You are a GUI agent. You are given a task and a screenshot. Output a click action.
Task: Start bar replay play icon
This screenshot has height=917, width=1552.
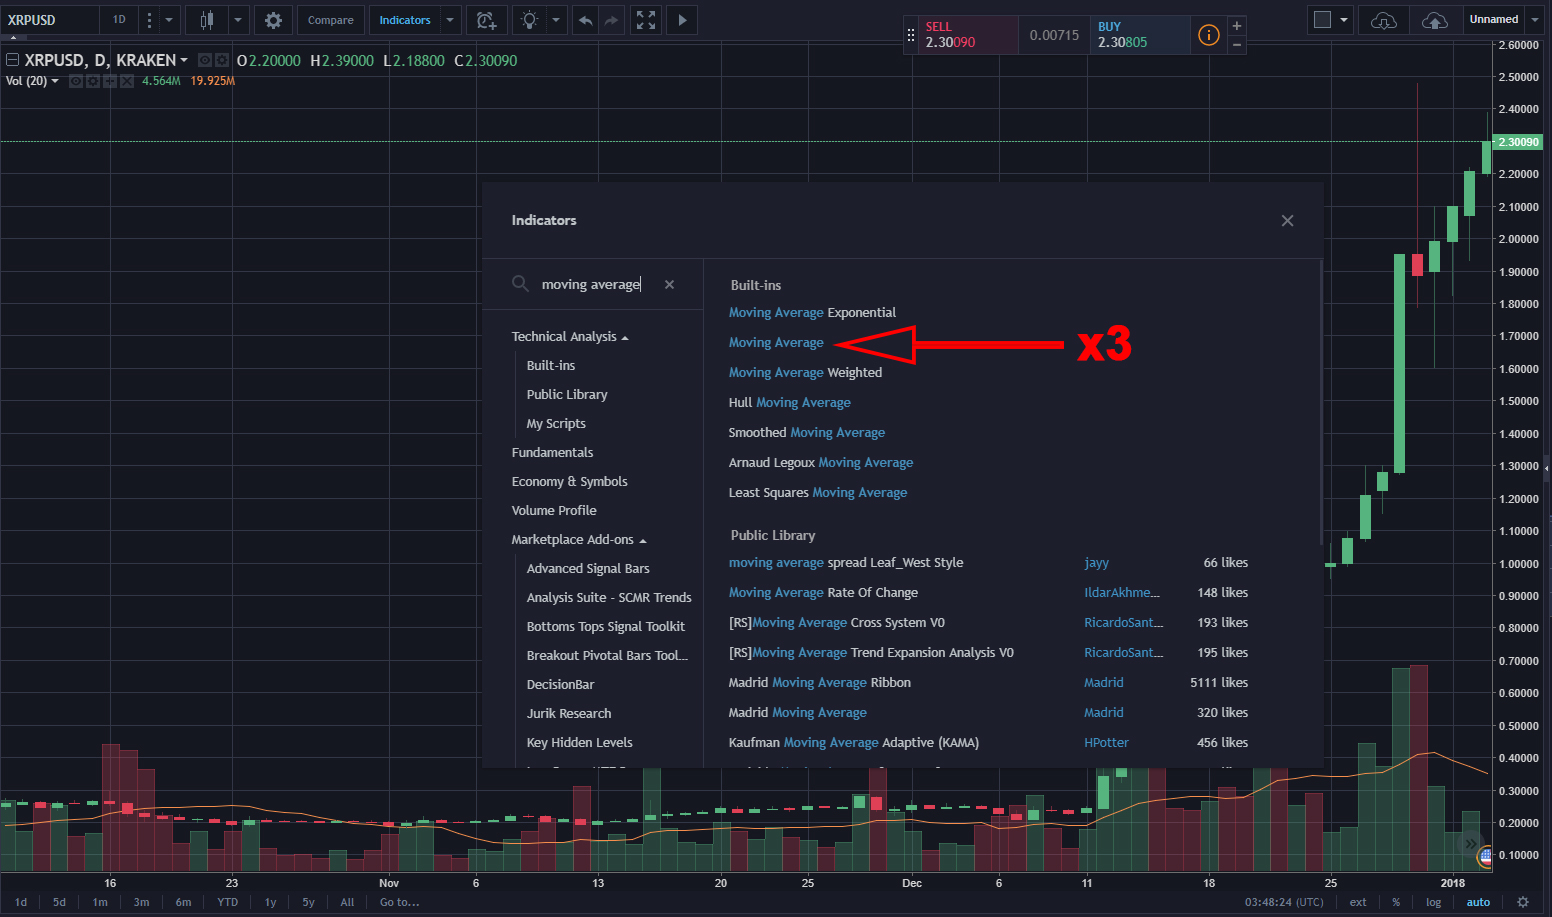682,20
